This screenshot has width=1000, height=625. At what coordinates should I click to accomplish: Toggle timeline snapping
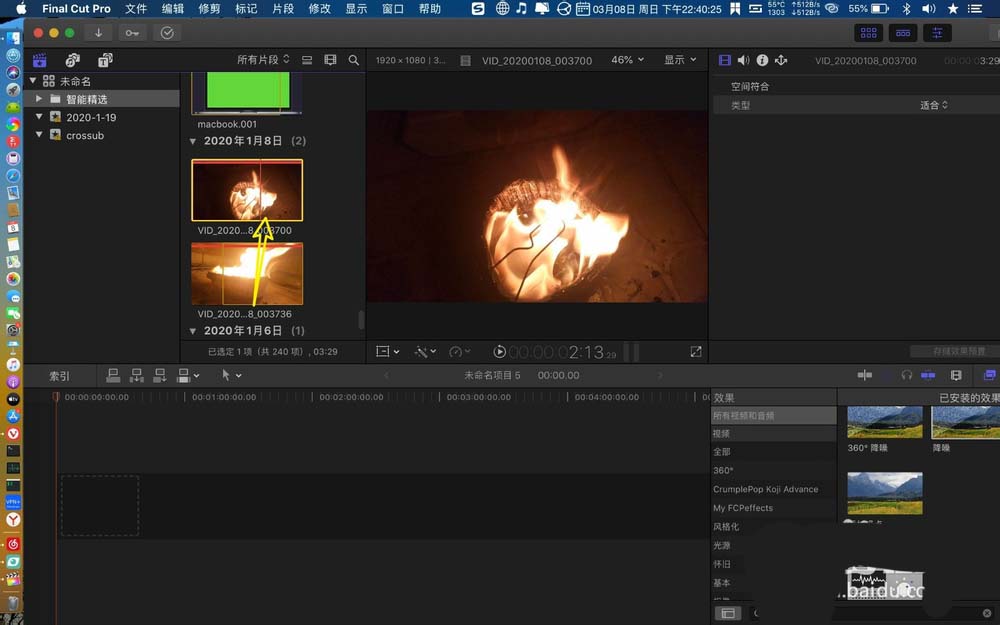pos(928,375)
